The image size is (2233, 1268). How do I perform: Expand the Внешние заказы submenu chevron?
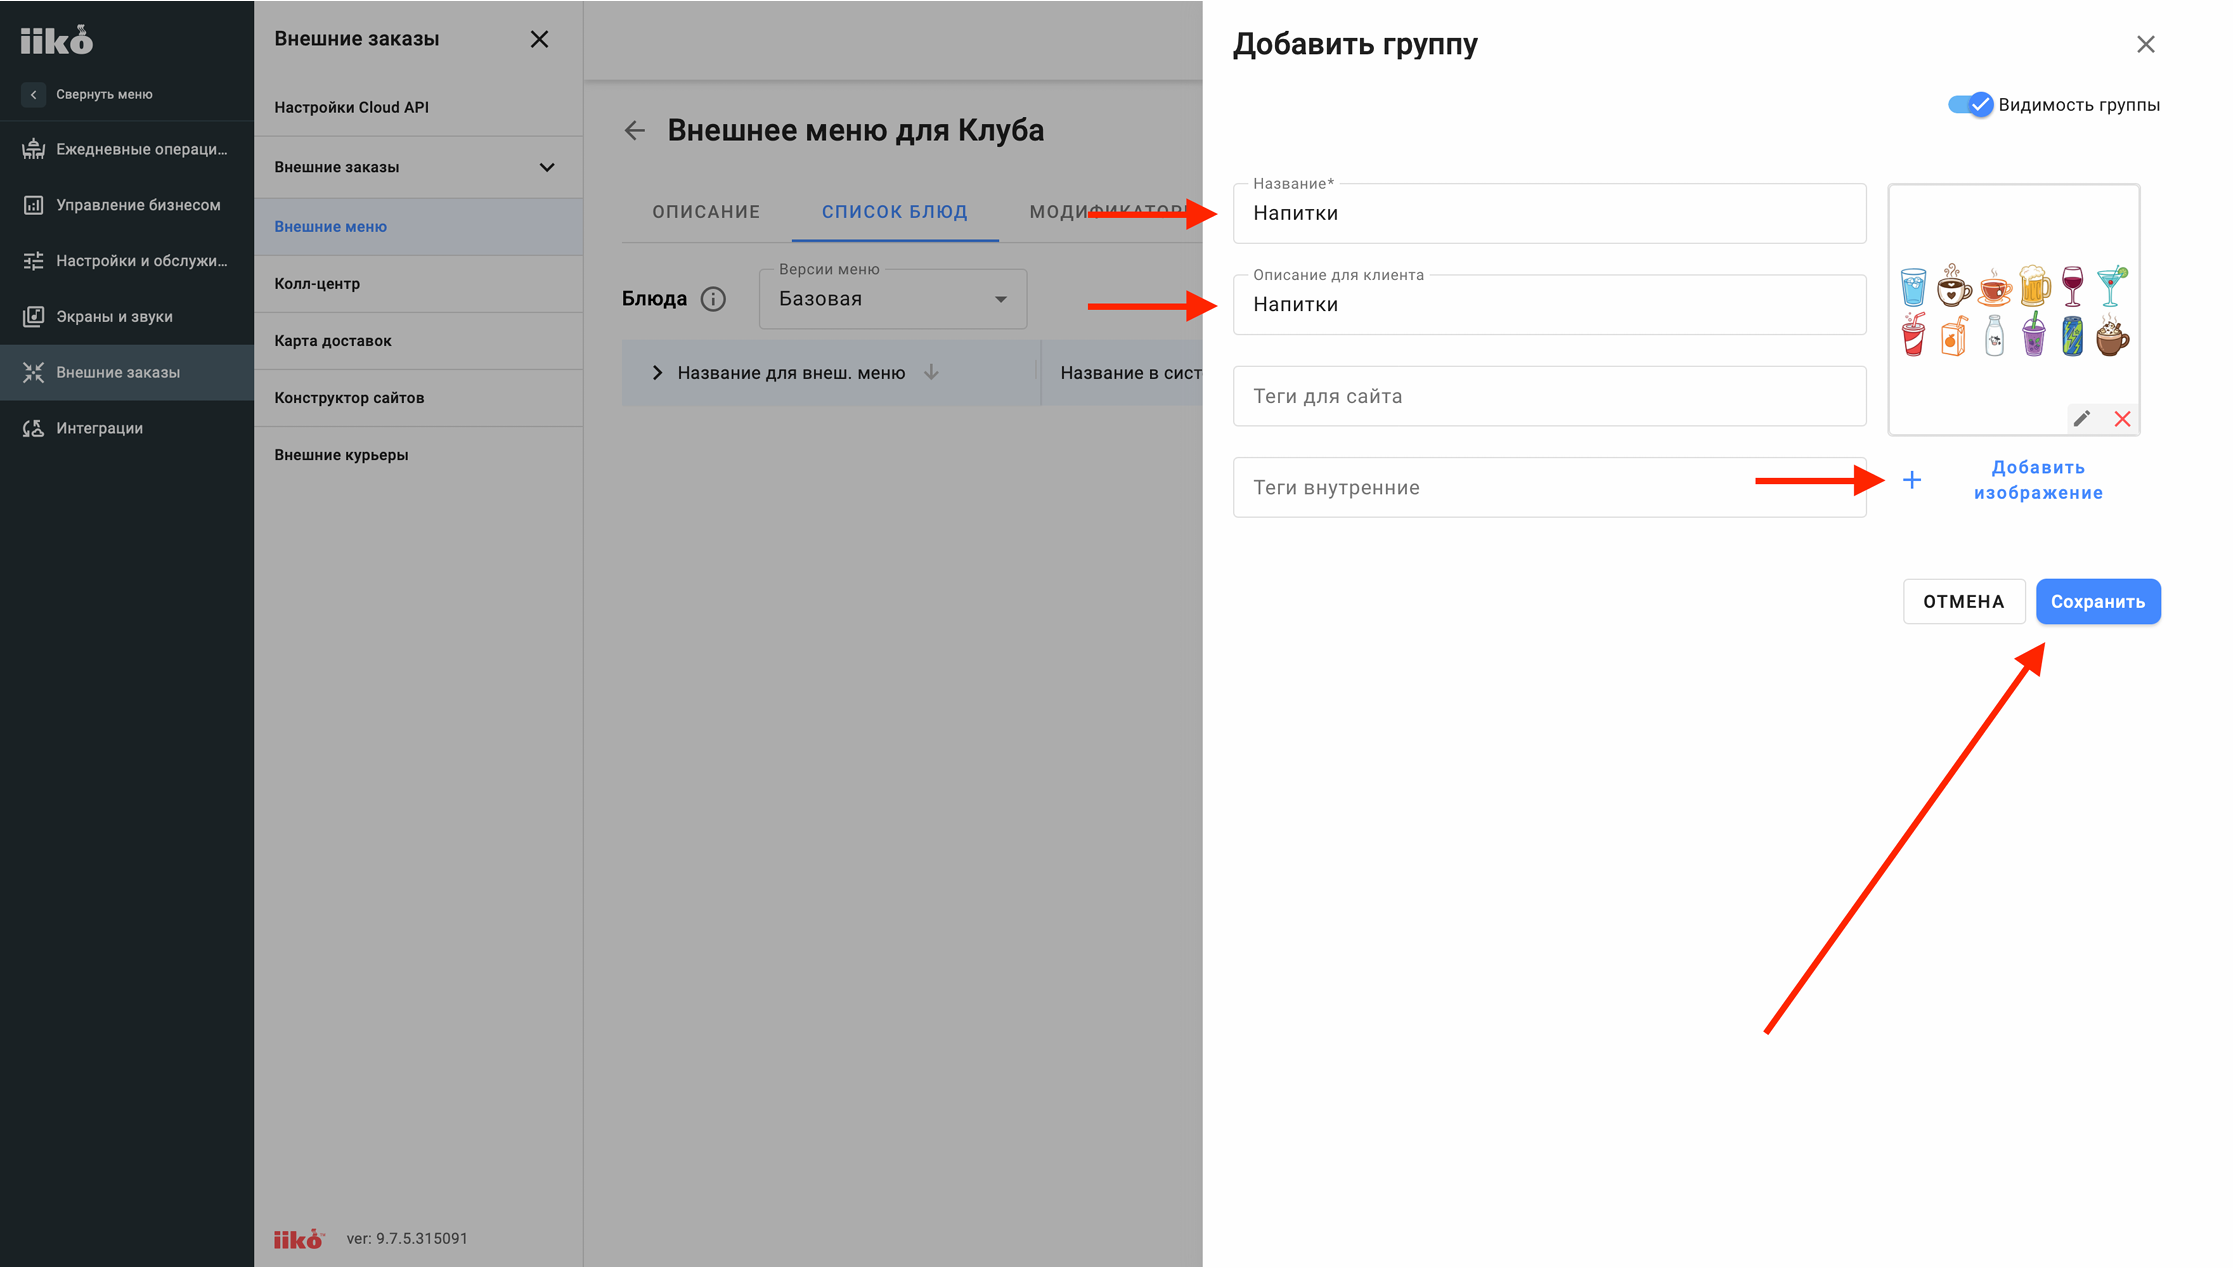547,167
